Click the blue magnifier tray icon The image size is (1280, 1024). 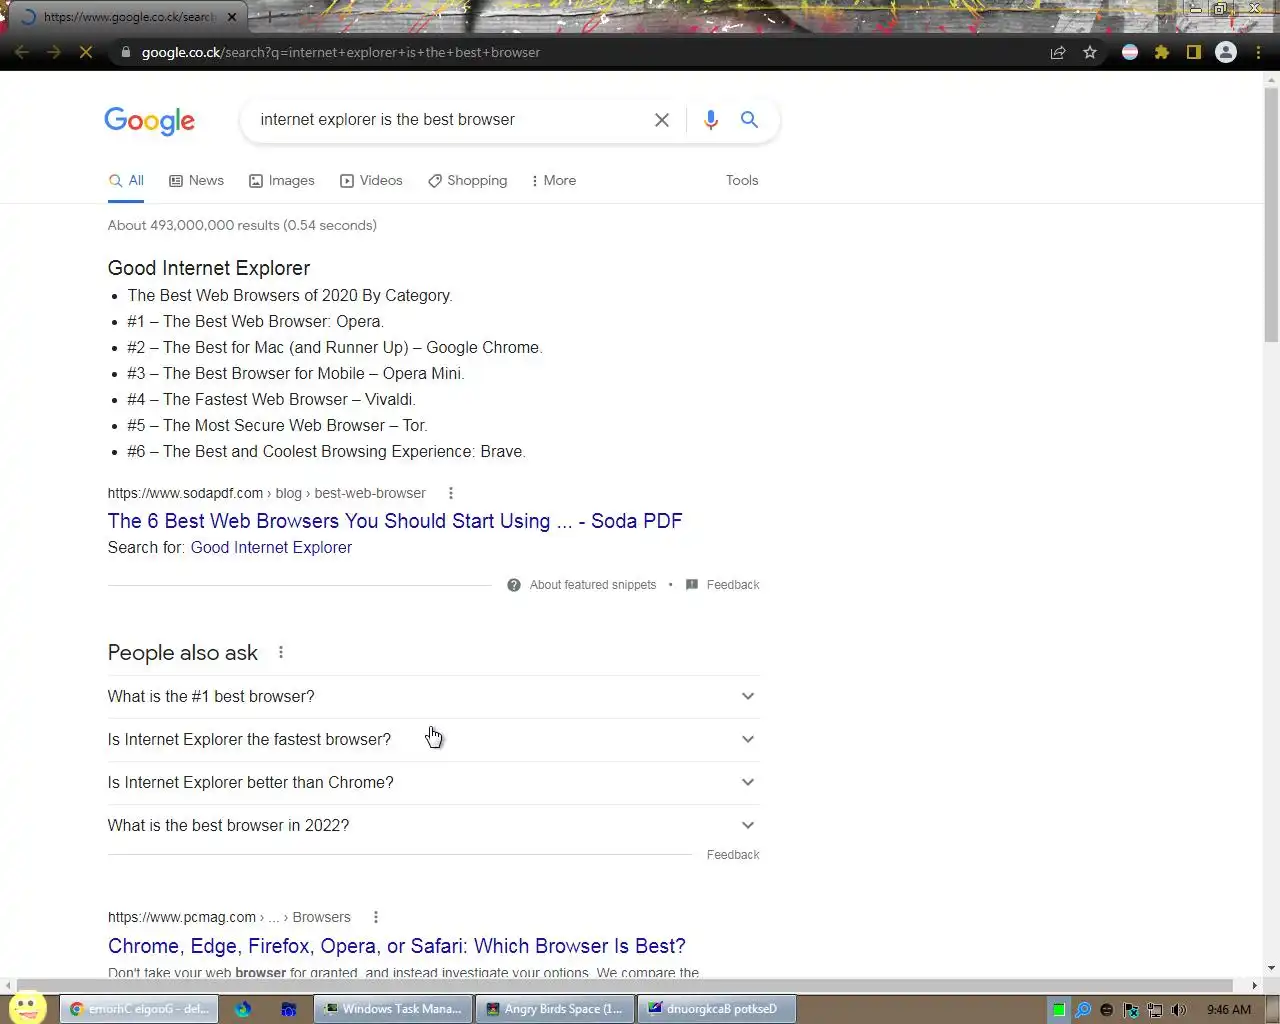click(1082, 1010)
